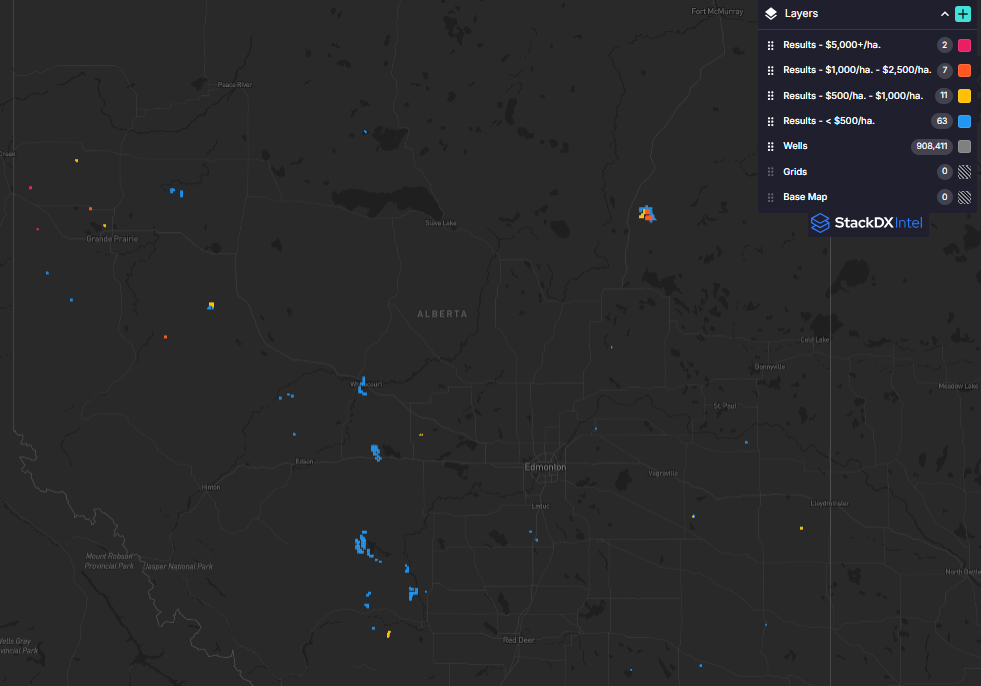The height and width of the screenshot is (686, 981).
Task: Grab the drag handle for Wells layer
Action: pyautogui.click(x=770, y=146)
